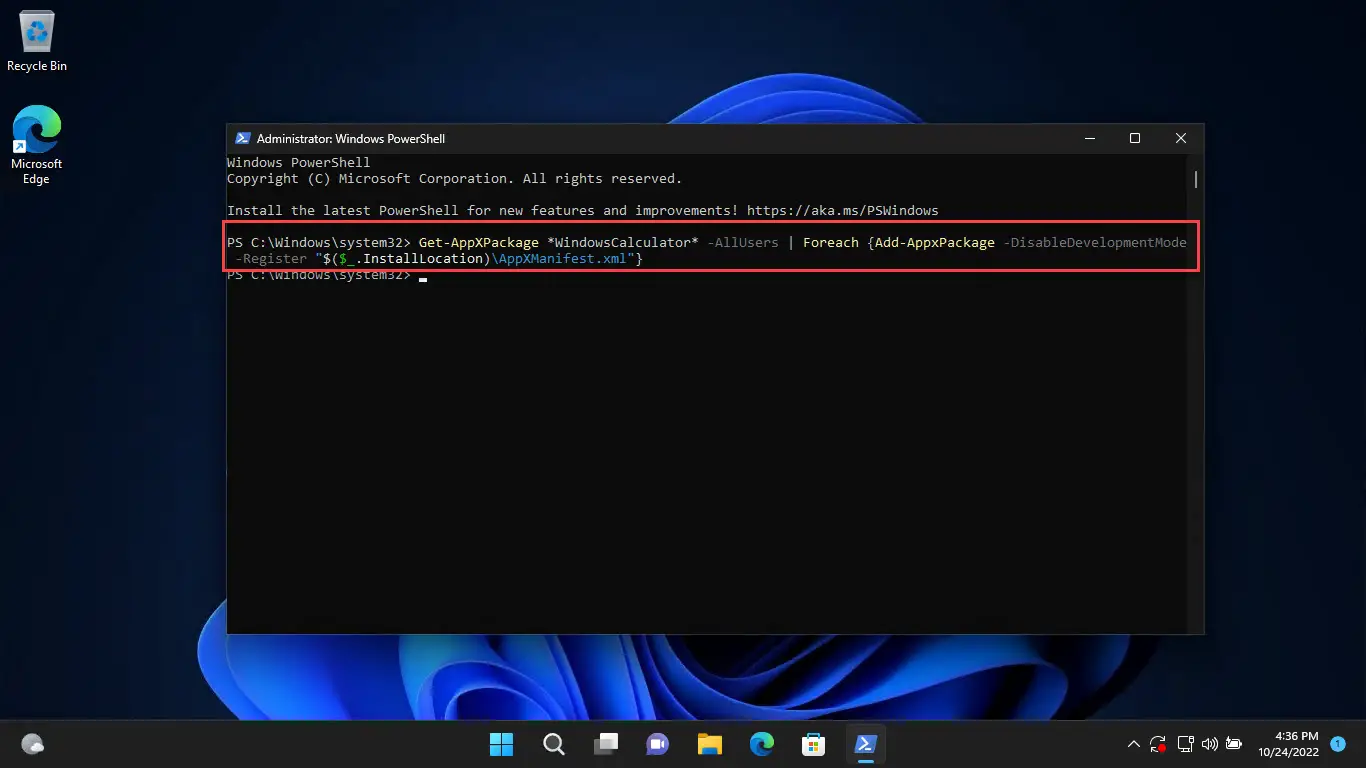Image resolution: width=1366 pixels, height=768 pixels.
Task: Click the PowerShell taskbar icon
Action: pyautogui.click(x=865, y=744)
